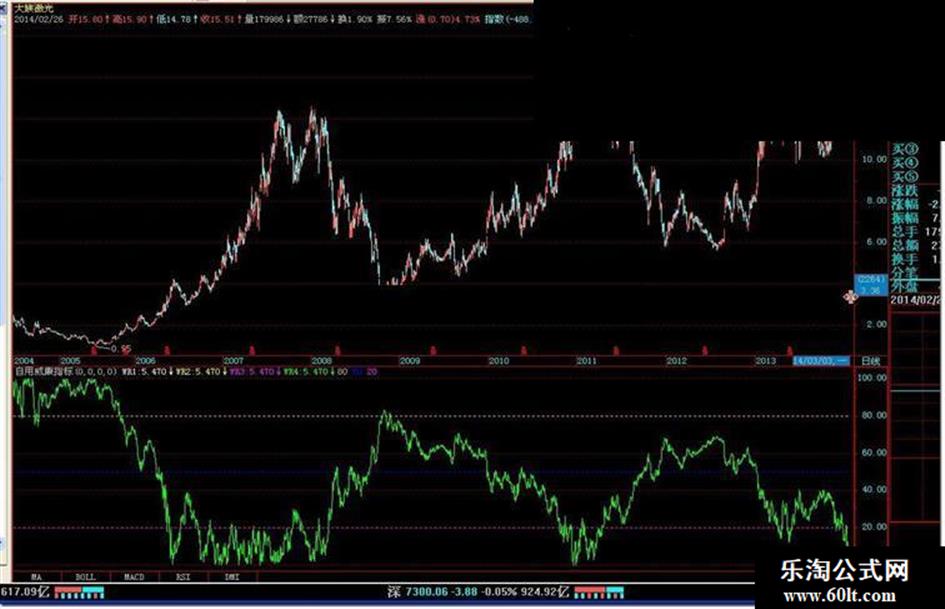Click the crosshair cursor icon beside price axis
The width and height of the screenshot is (945, 609).
click(850, 297)
